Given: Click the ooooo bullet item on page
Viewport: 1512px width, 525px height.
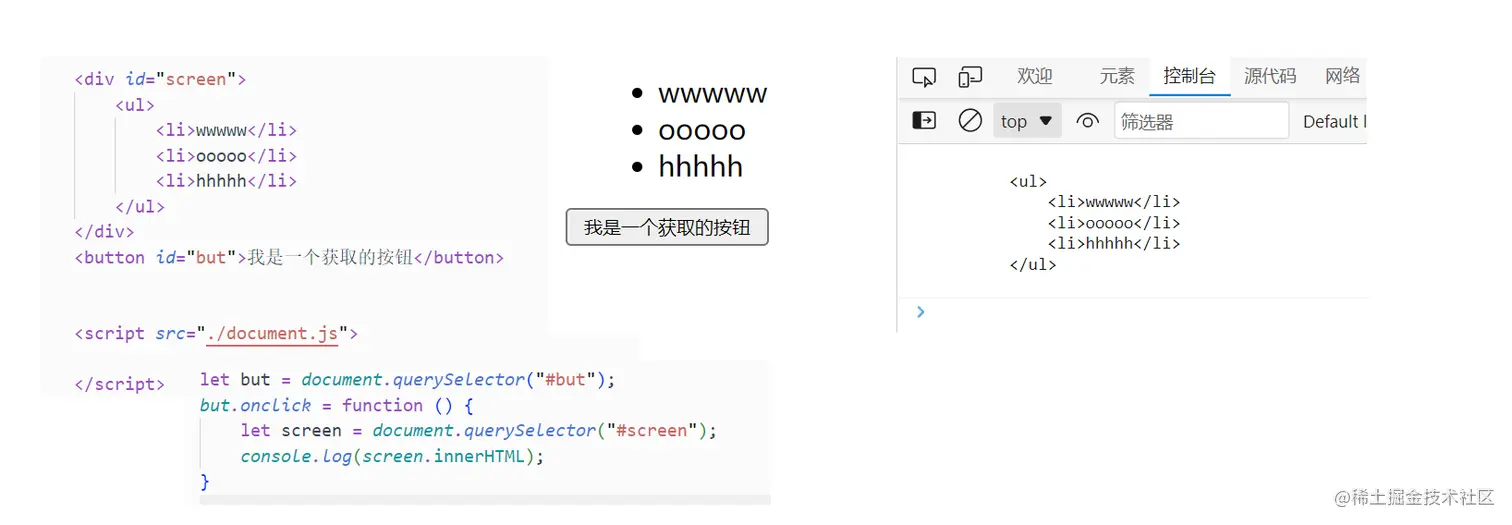Looking at the screenshot, I should (702, 130).
